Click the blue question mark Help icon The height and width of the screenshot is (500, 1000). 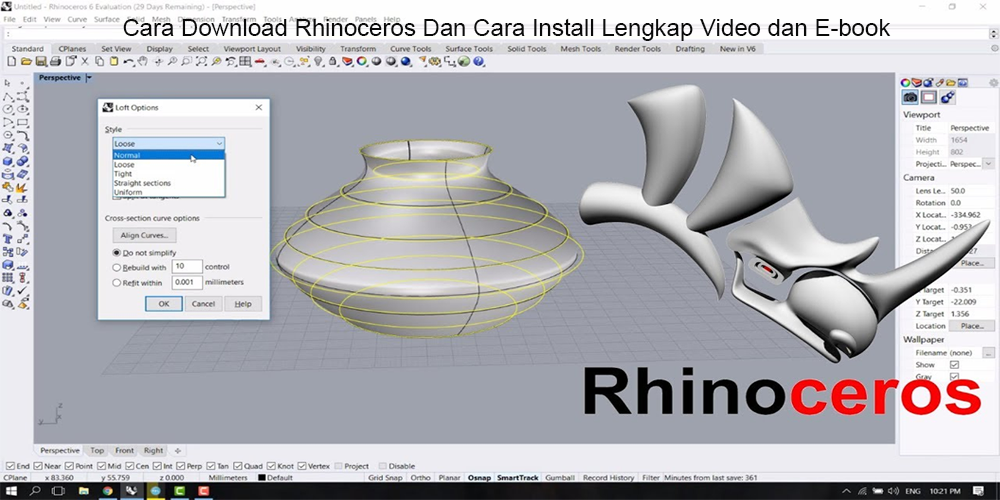478,61
